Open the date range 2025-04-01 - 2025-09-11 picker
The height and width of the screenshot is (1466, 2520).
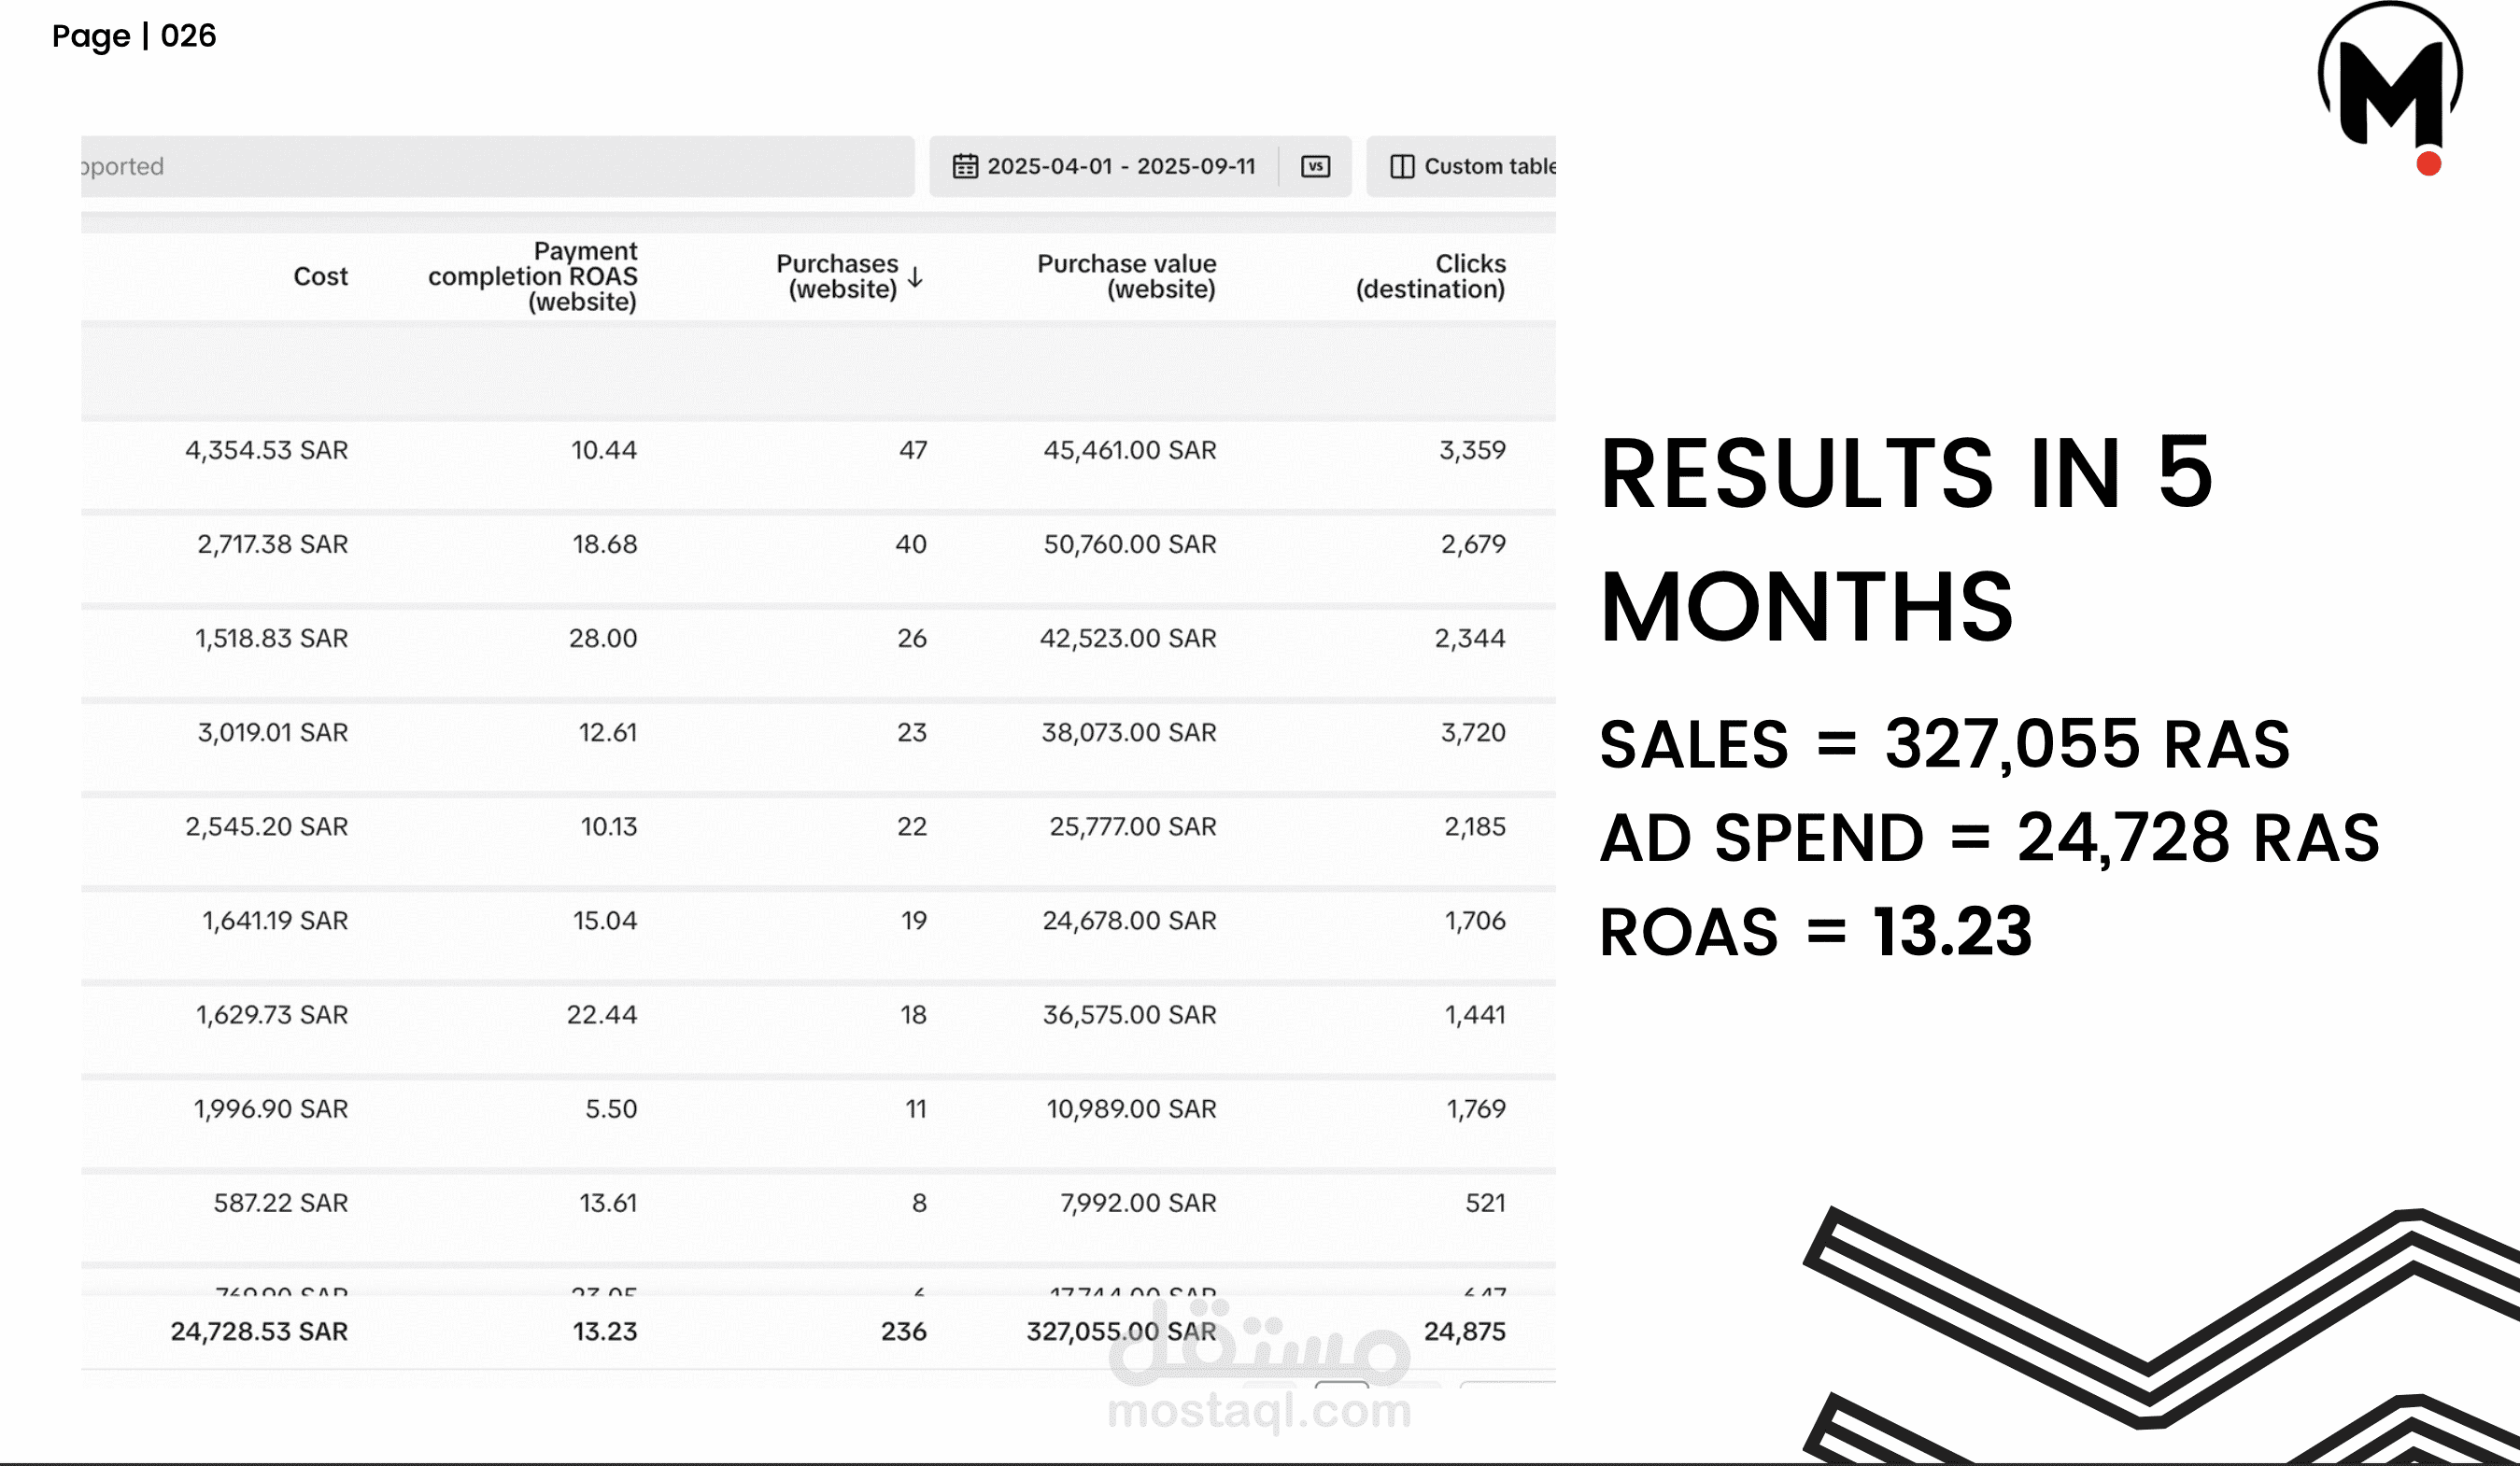[1121, 166]
